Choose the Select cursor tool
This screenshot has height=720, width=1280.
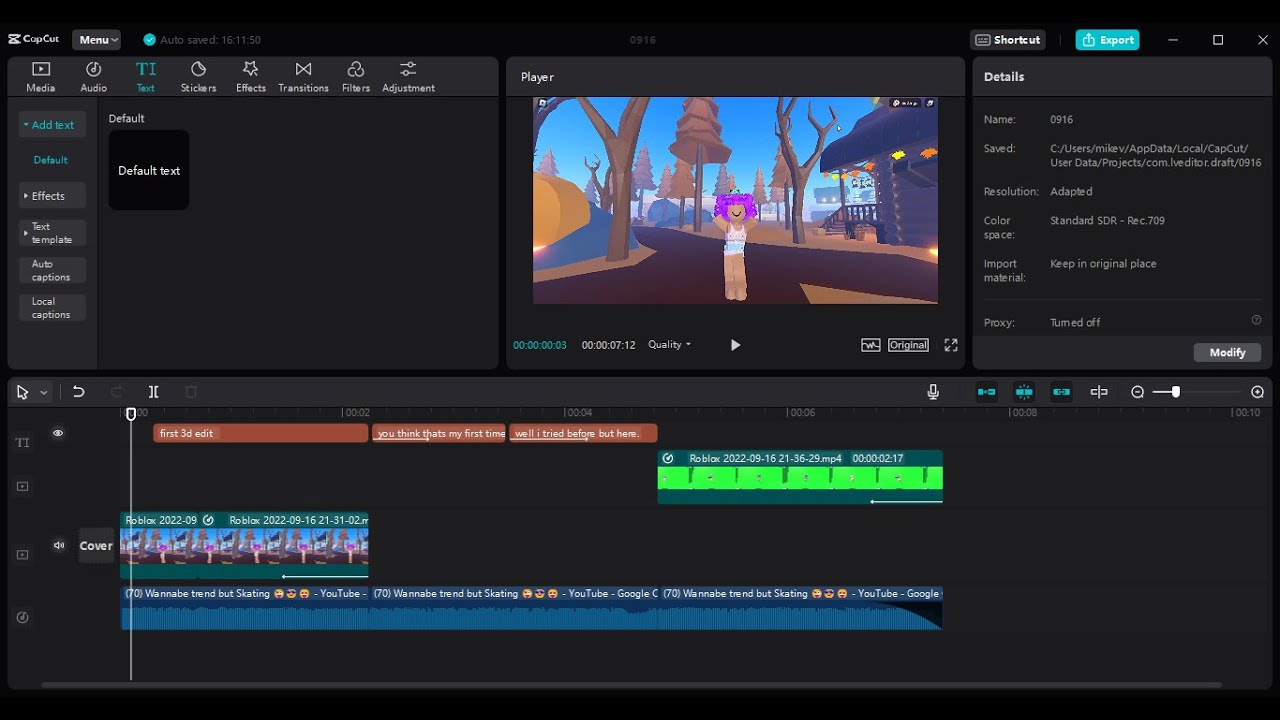tap(22, 392)
